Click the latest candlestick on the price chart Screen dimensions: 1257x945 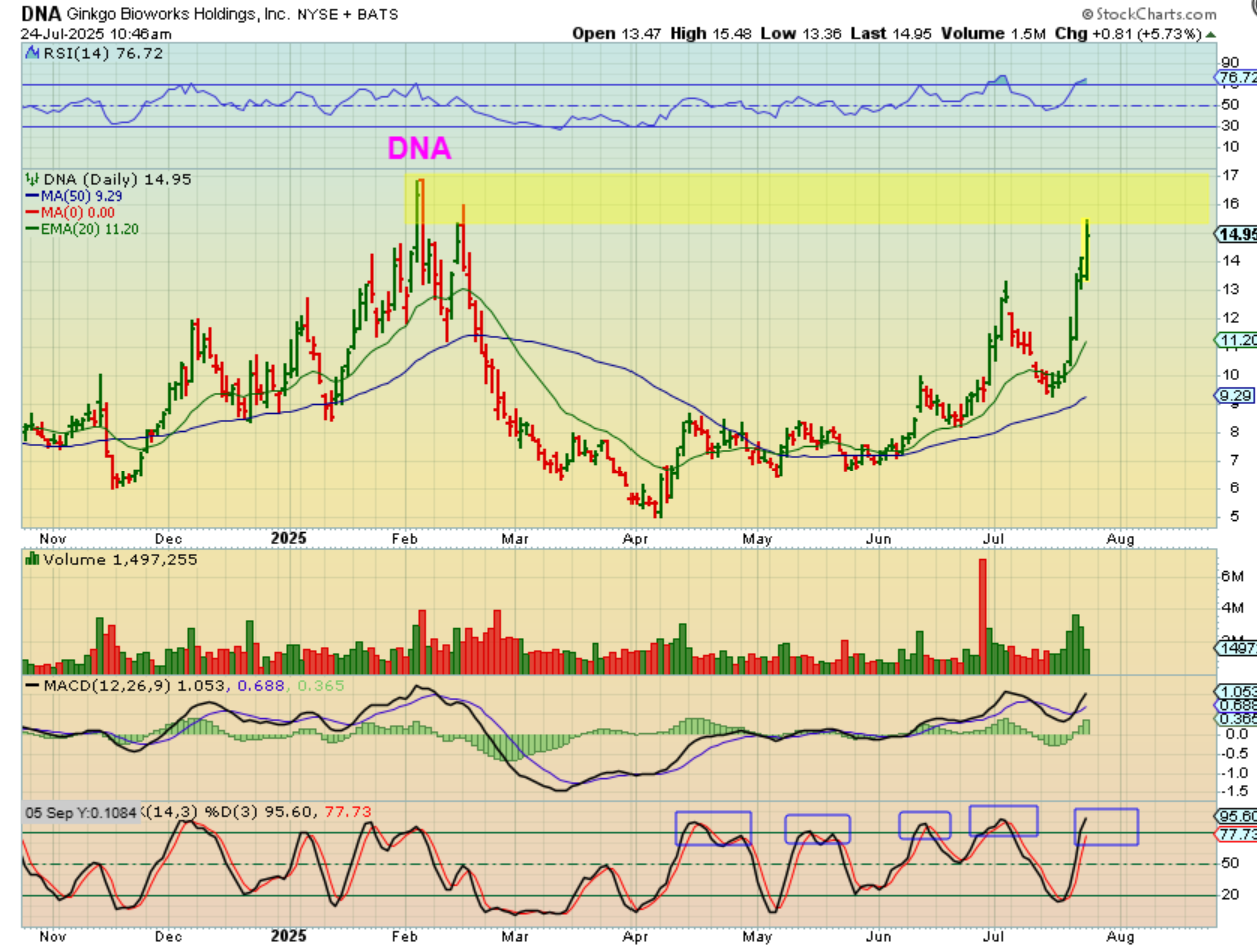coord(1087,250)
